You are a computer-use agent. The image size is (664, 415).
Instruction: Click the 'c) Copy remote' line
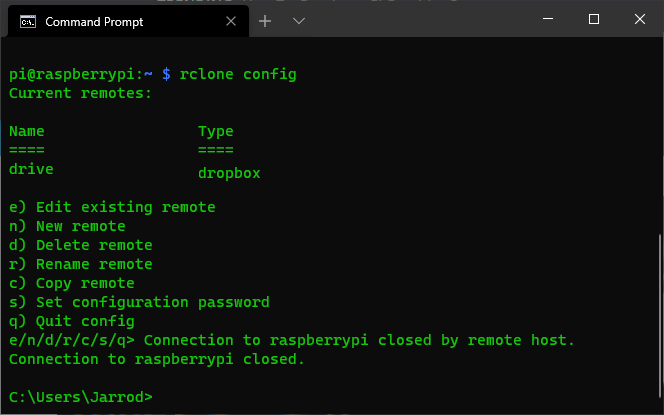point(72,283)
